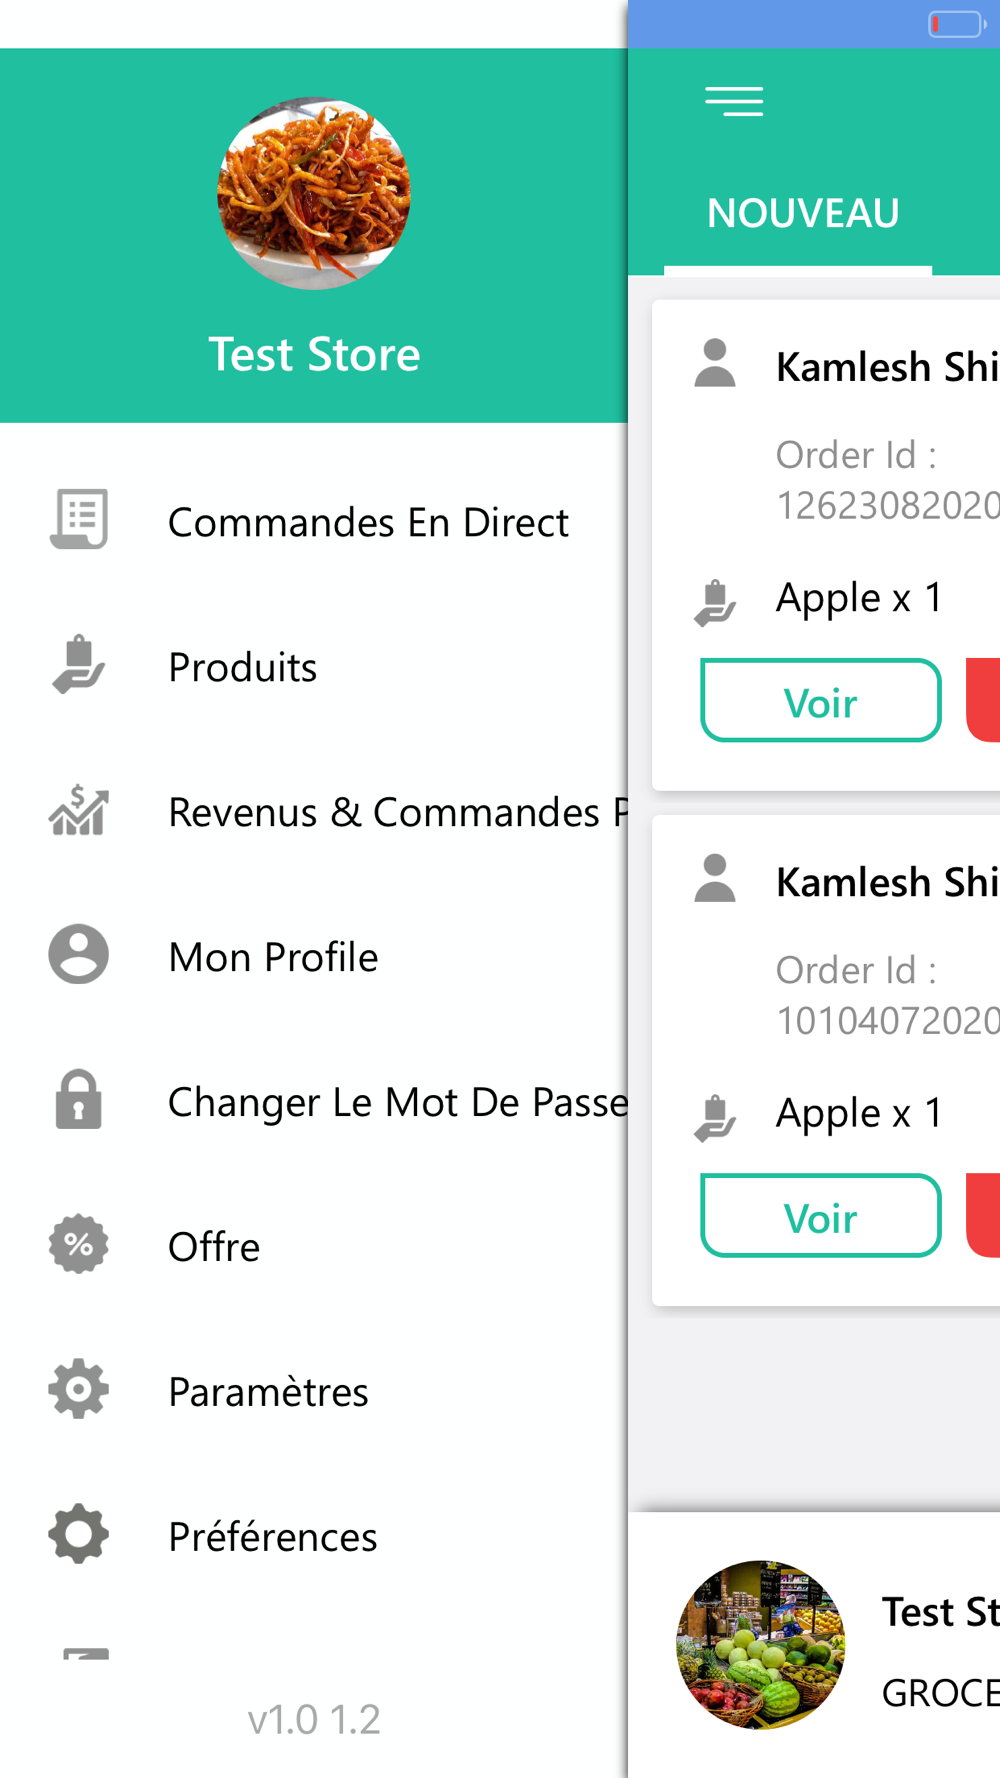Open the Produits menu item

click(x=314, y=667)
